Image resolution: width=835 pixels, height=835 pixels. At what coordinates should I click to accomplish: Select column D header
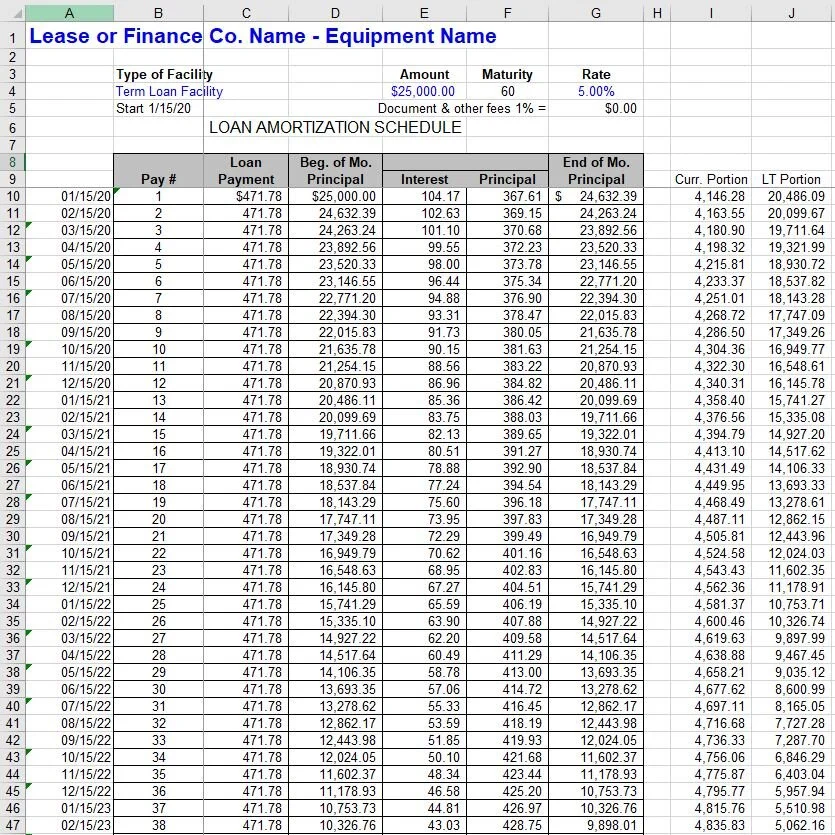335,13
